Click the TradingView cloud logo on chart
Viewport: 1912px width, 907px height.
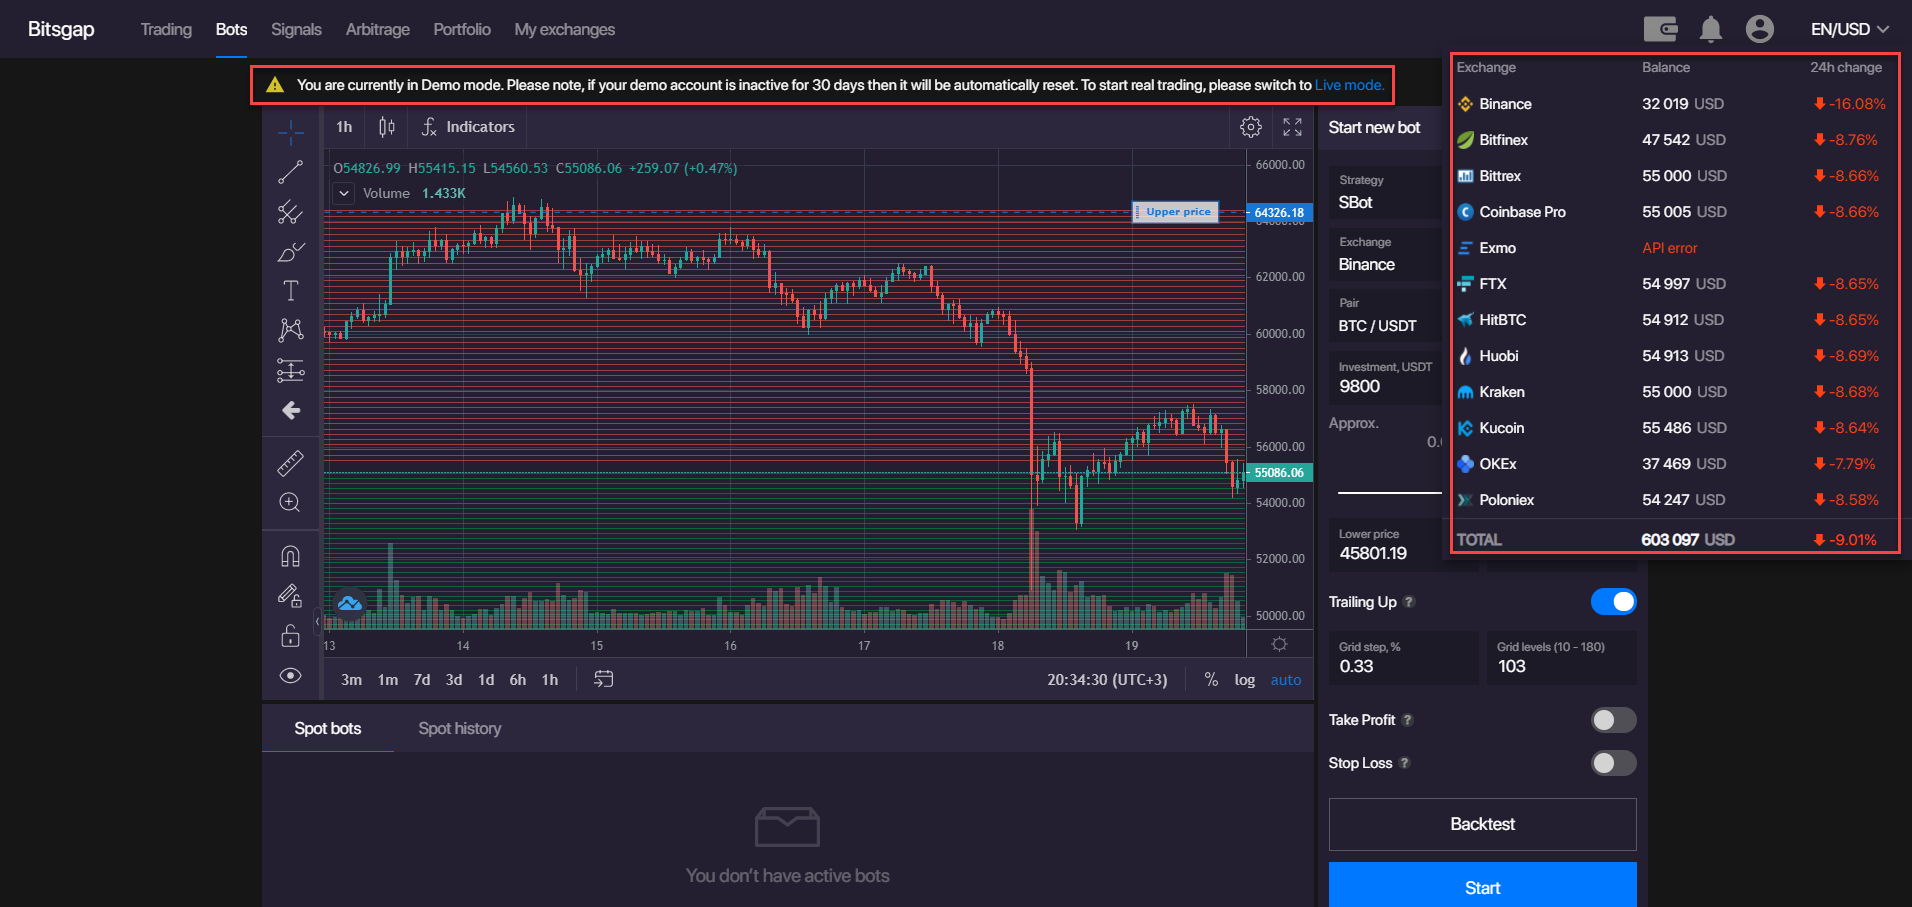tap(349, 603)
